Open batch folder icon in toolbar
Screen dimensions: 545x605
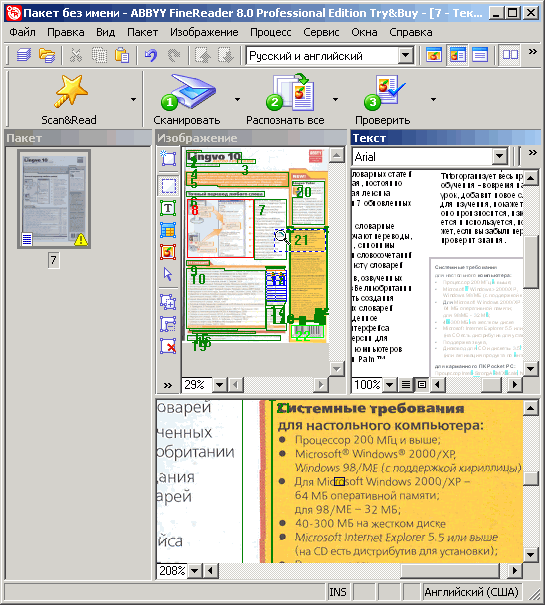click(47, 55)
